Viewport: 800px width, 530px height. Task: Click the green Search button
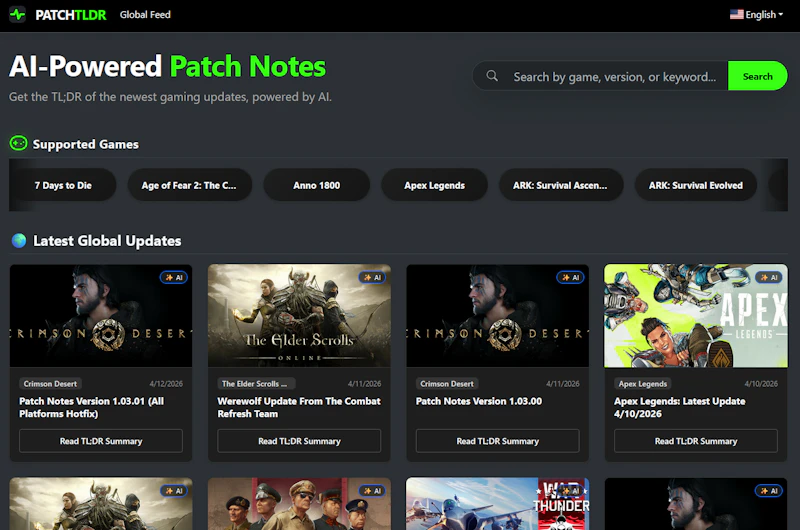tap(757, 76)
